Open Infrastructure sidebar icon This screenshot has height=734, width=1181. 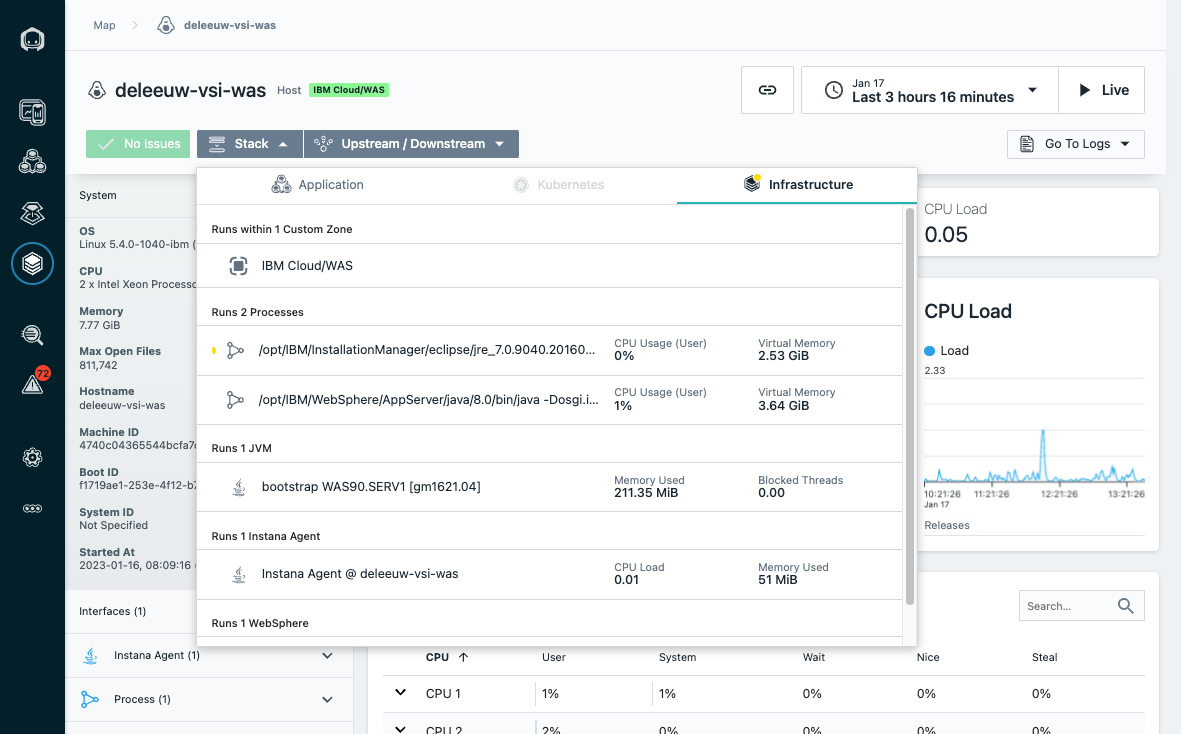coord(32,263)
